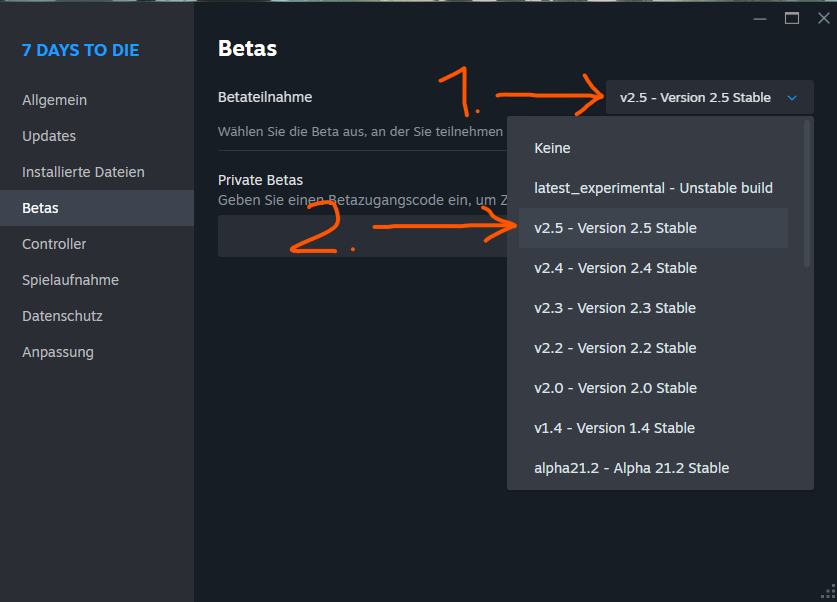Open the Datenschutz tab
The width and height of the screenshot is (837, 602).
coord(62,316)
